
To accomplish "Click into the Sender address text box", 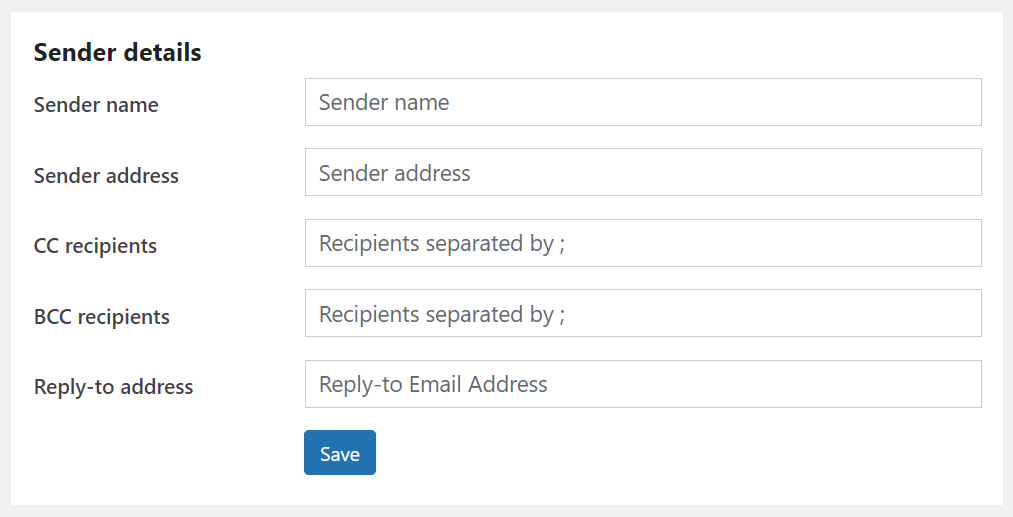I will [643, 173].
